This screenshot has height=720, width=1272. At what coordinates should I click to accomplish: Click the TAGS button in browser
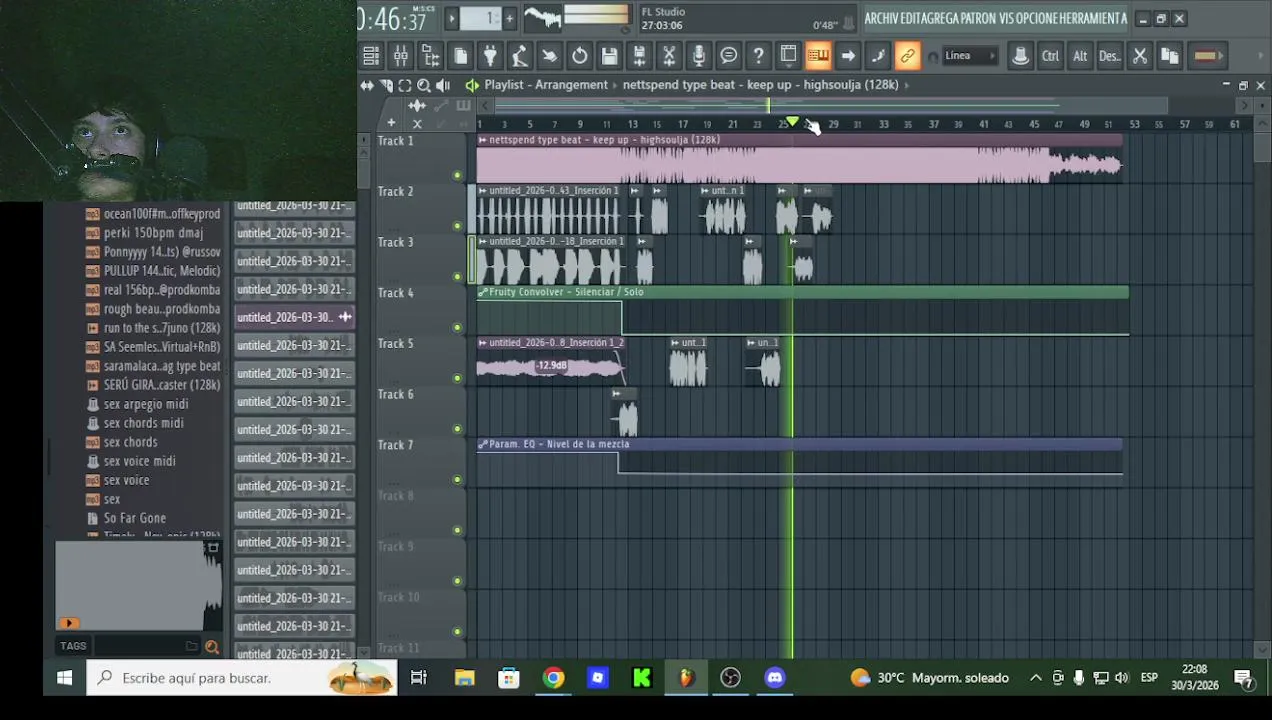click(x=73, y=646)
